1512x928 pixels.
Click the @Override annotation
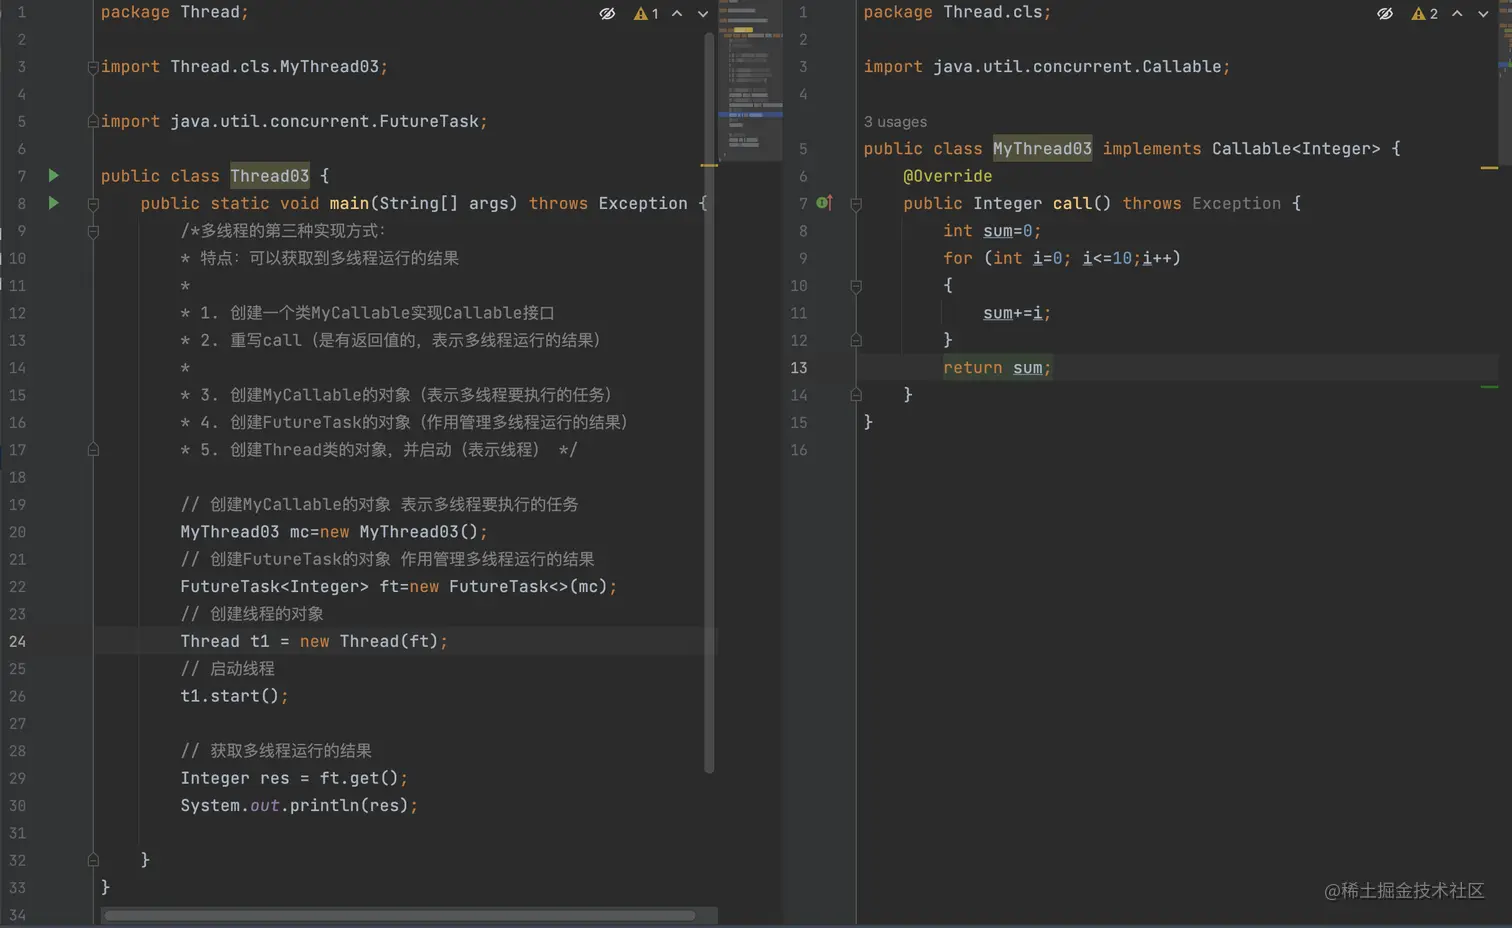[948, 176]
